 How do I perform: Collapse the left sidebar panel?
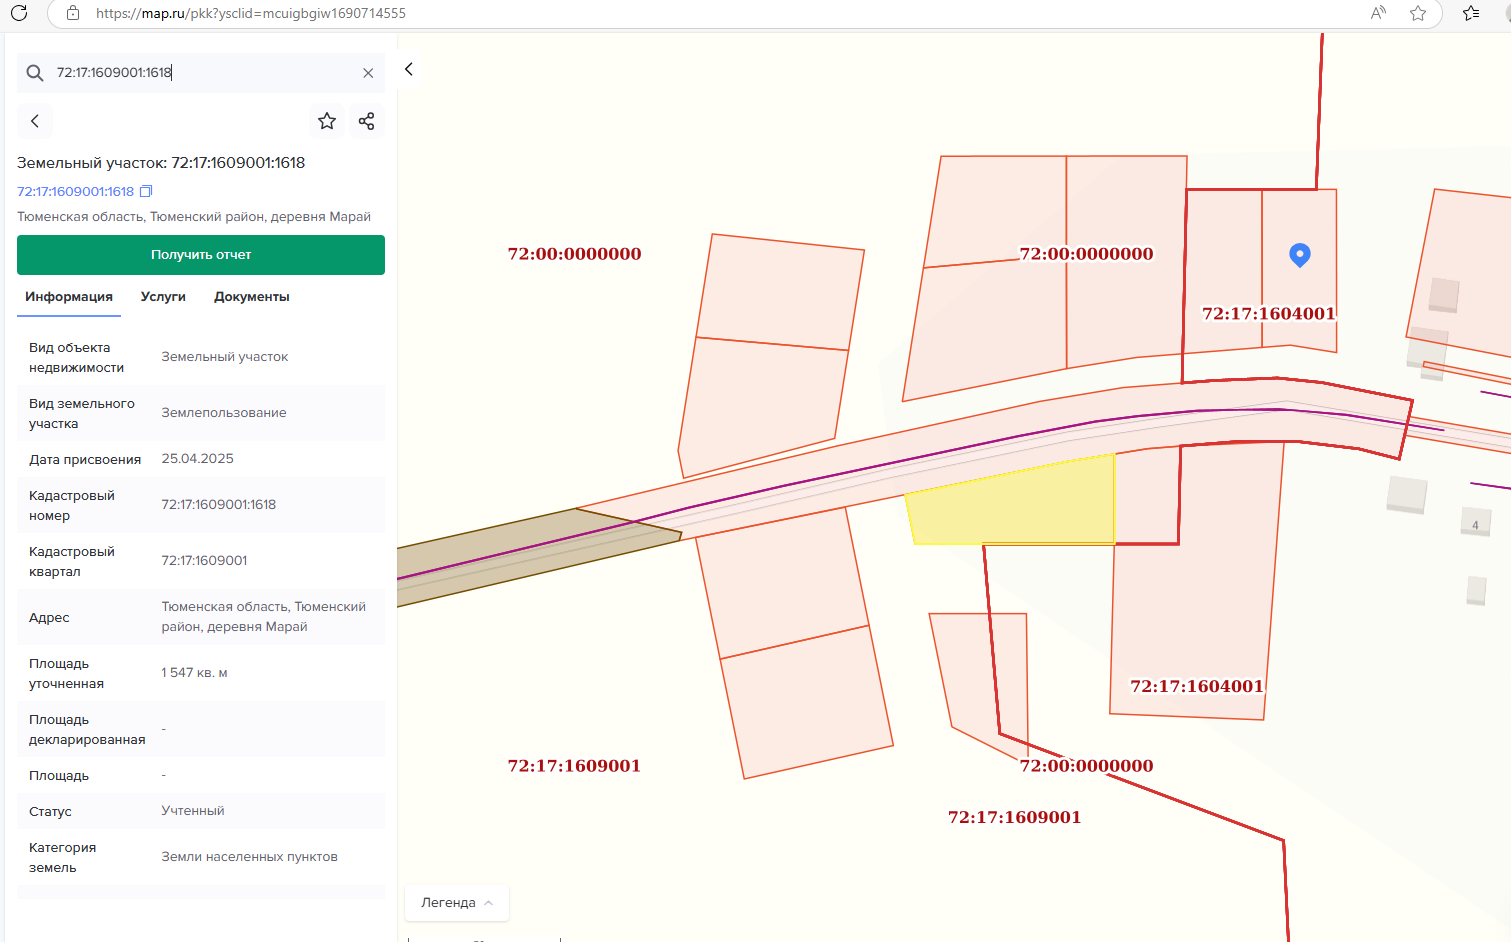(409, 69)
